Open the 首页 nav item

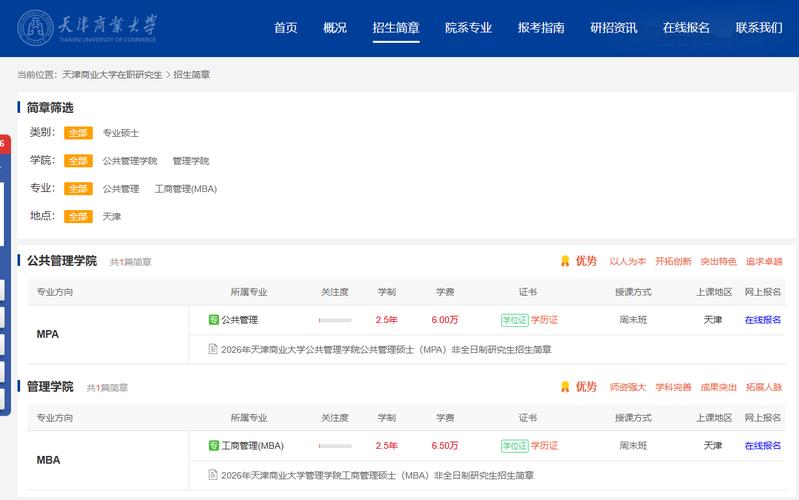tap(285, 28)
